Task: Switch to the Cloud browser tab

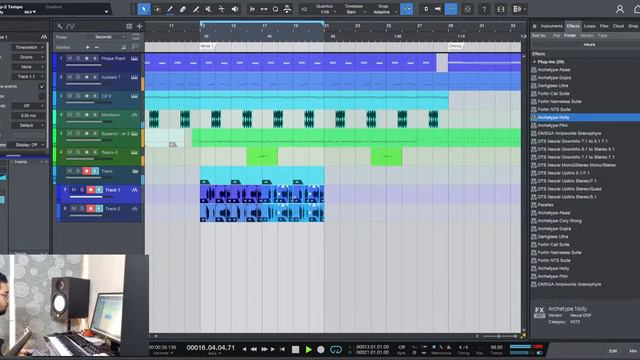Action: (618, 26)
